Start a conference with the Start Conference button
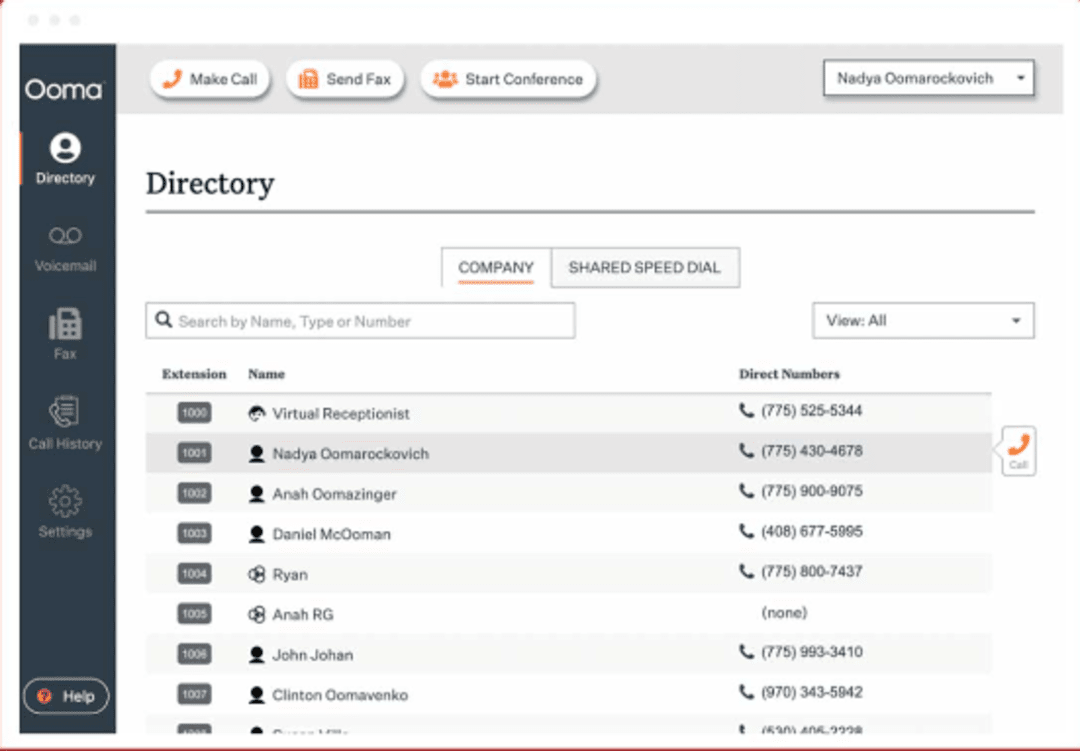 coord(508,78)
